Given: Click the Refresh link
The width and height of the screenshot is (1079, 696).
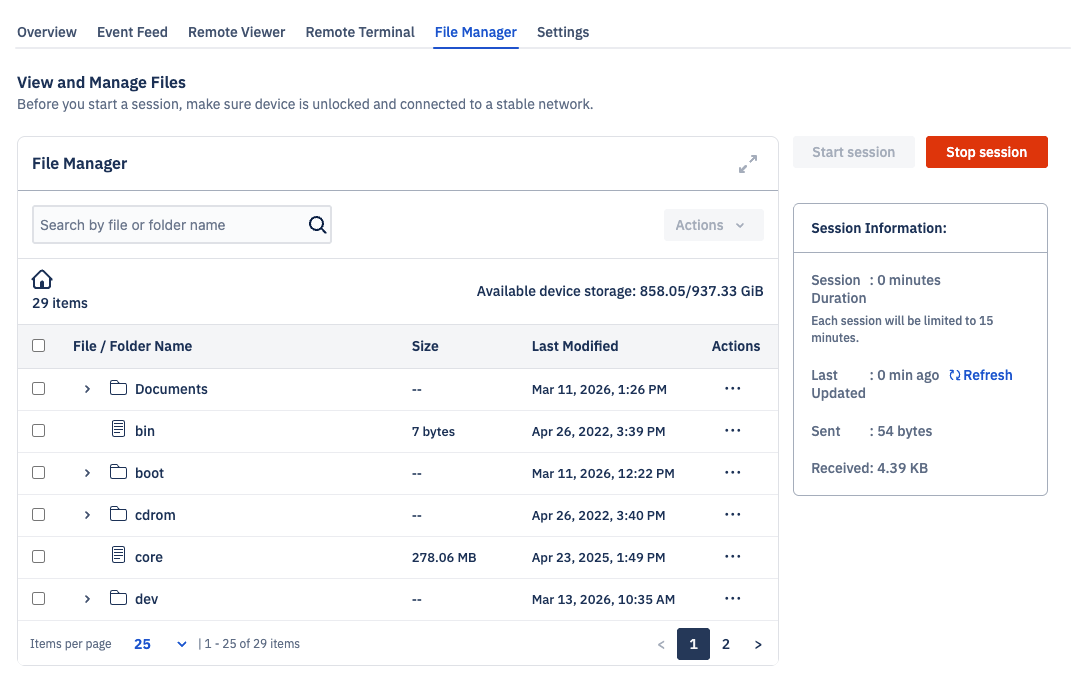Looking at the screenshot, I should click(x=981, y=375).
